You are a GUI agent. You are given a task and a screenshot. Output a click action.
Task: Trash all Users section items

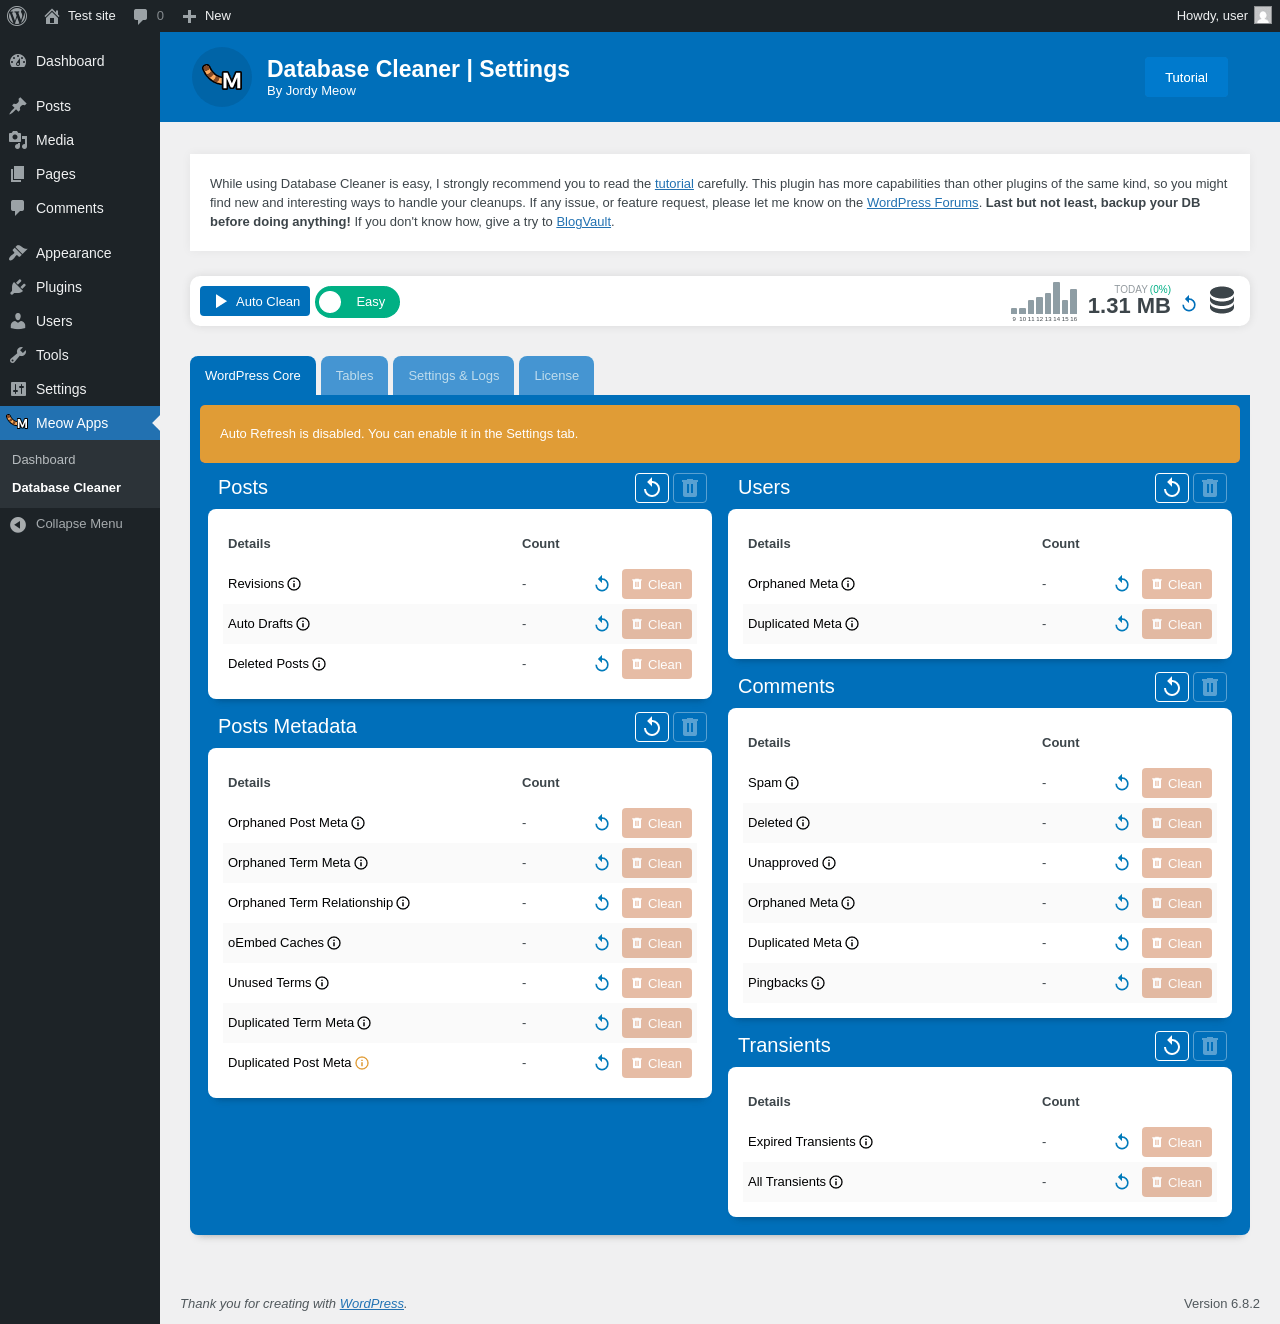coord(1210,488)
